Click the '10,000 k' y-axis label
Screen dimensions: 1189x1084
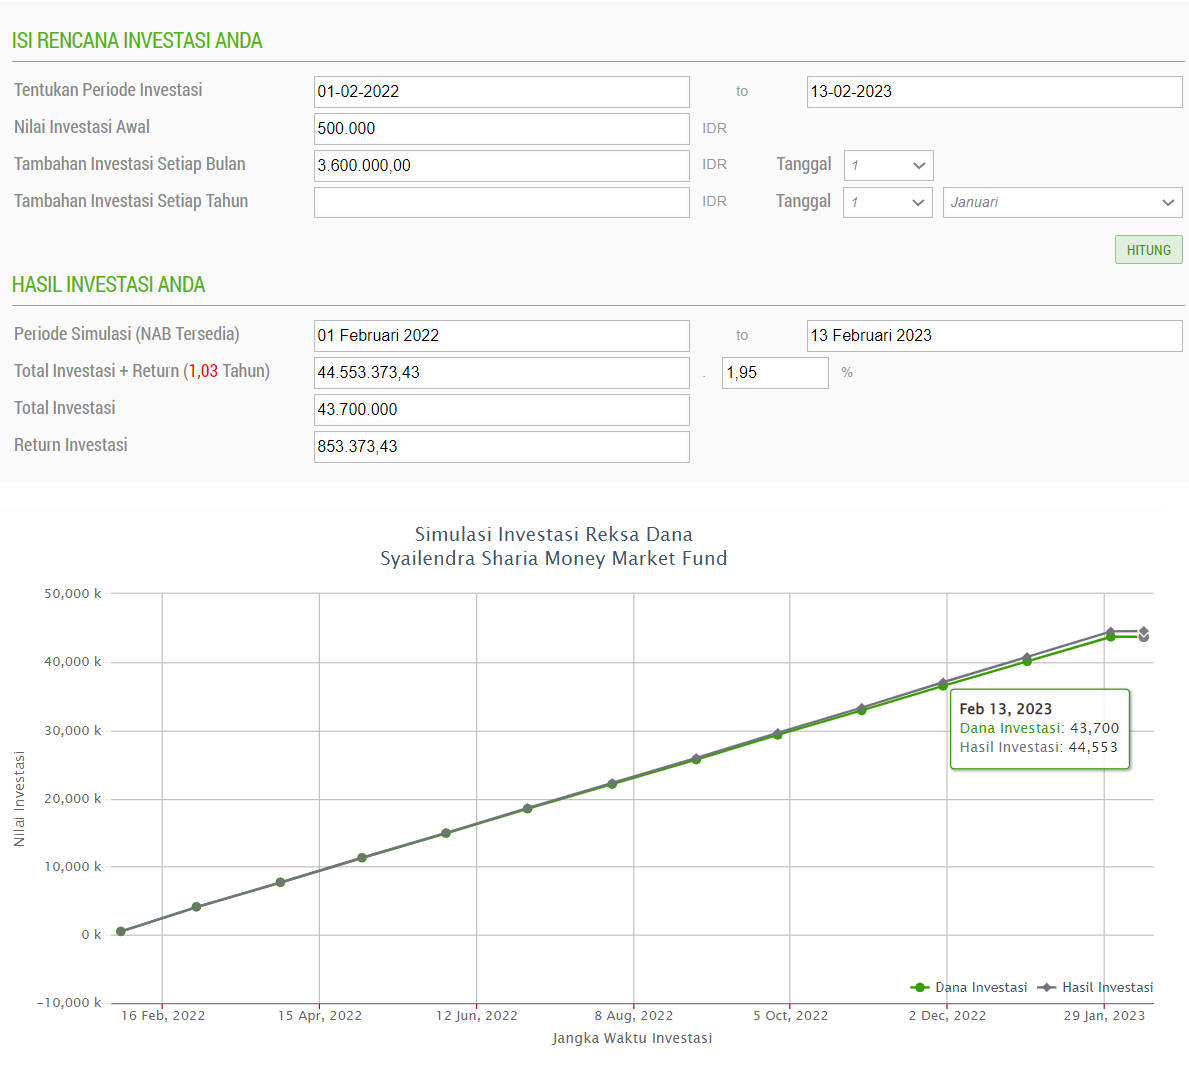point(73,866)
